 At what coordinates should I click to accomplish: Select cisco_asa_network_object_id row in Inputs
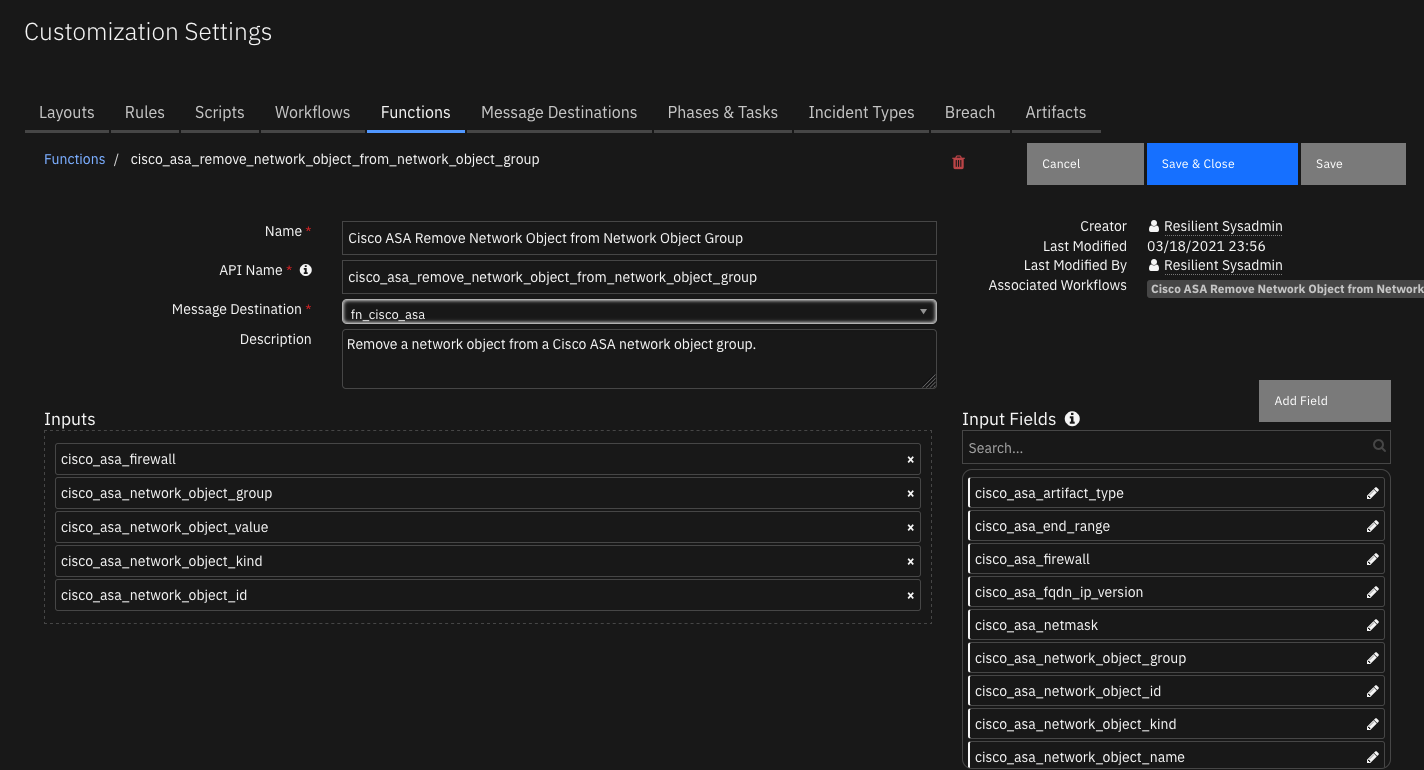[488, 596]
